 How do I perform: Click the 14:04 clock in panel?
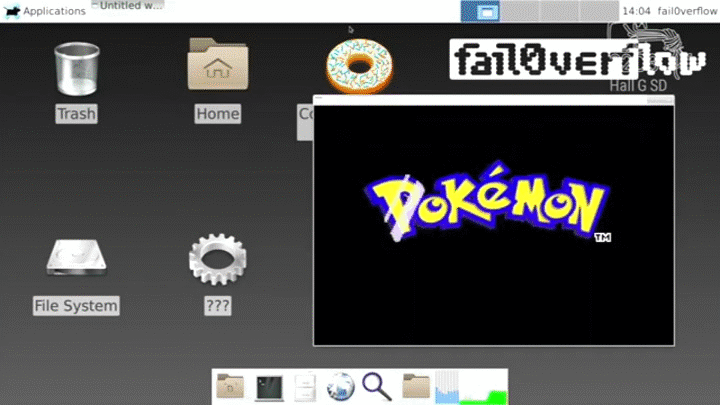click(635, 11)
